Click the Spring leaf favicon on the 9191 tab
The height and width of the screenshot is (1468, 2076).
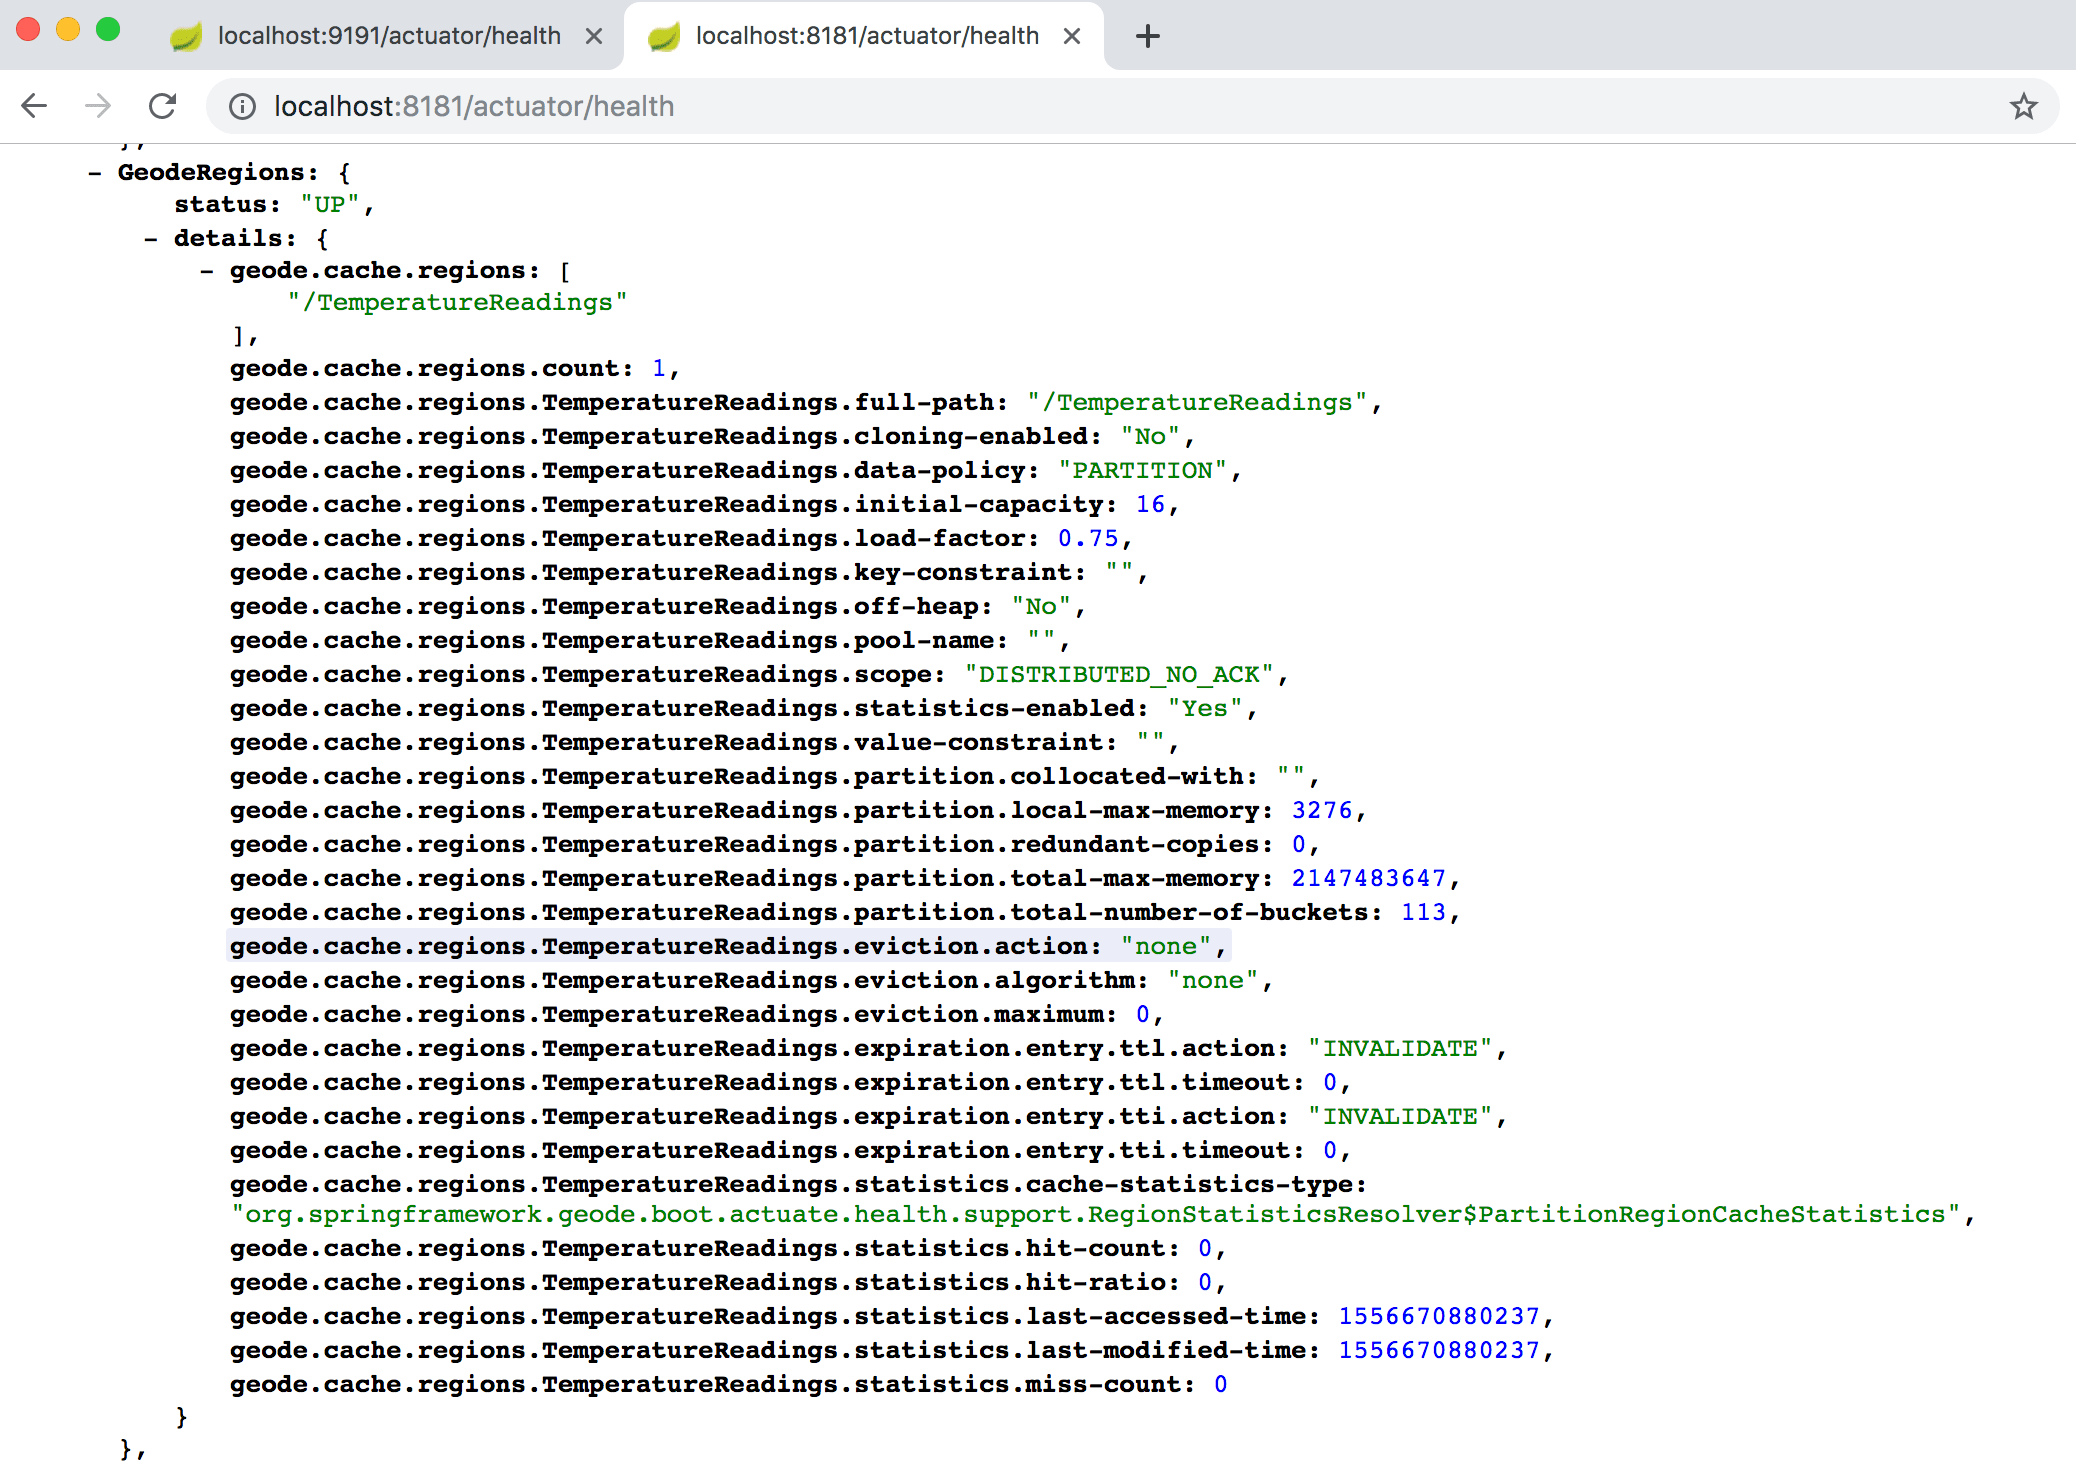pyautogui.click(x=185, y=35)
